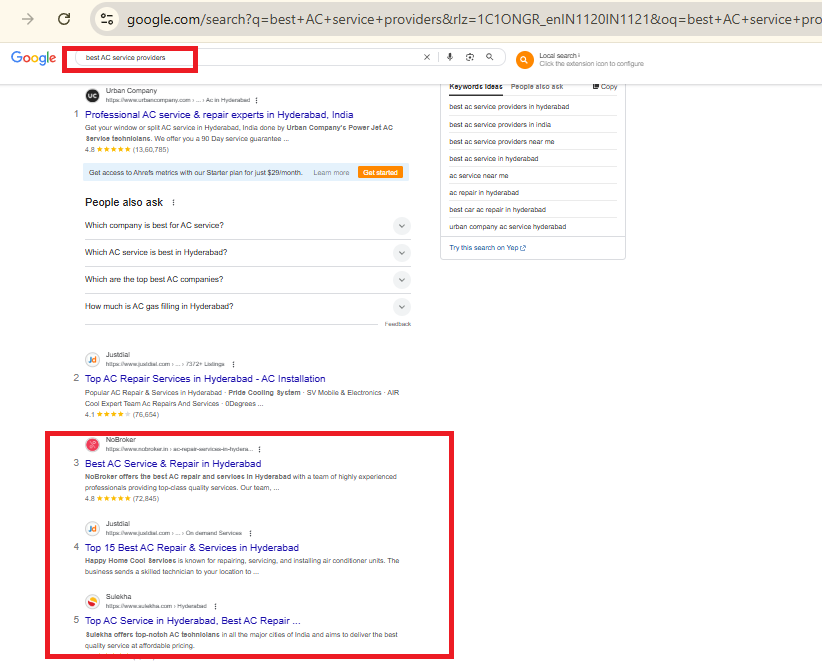The width and height of the screenshot is (822, 668).
Task: Open 'Top 15 Best AC Repair & Services' result
Action: click(192, 548)
